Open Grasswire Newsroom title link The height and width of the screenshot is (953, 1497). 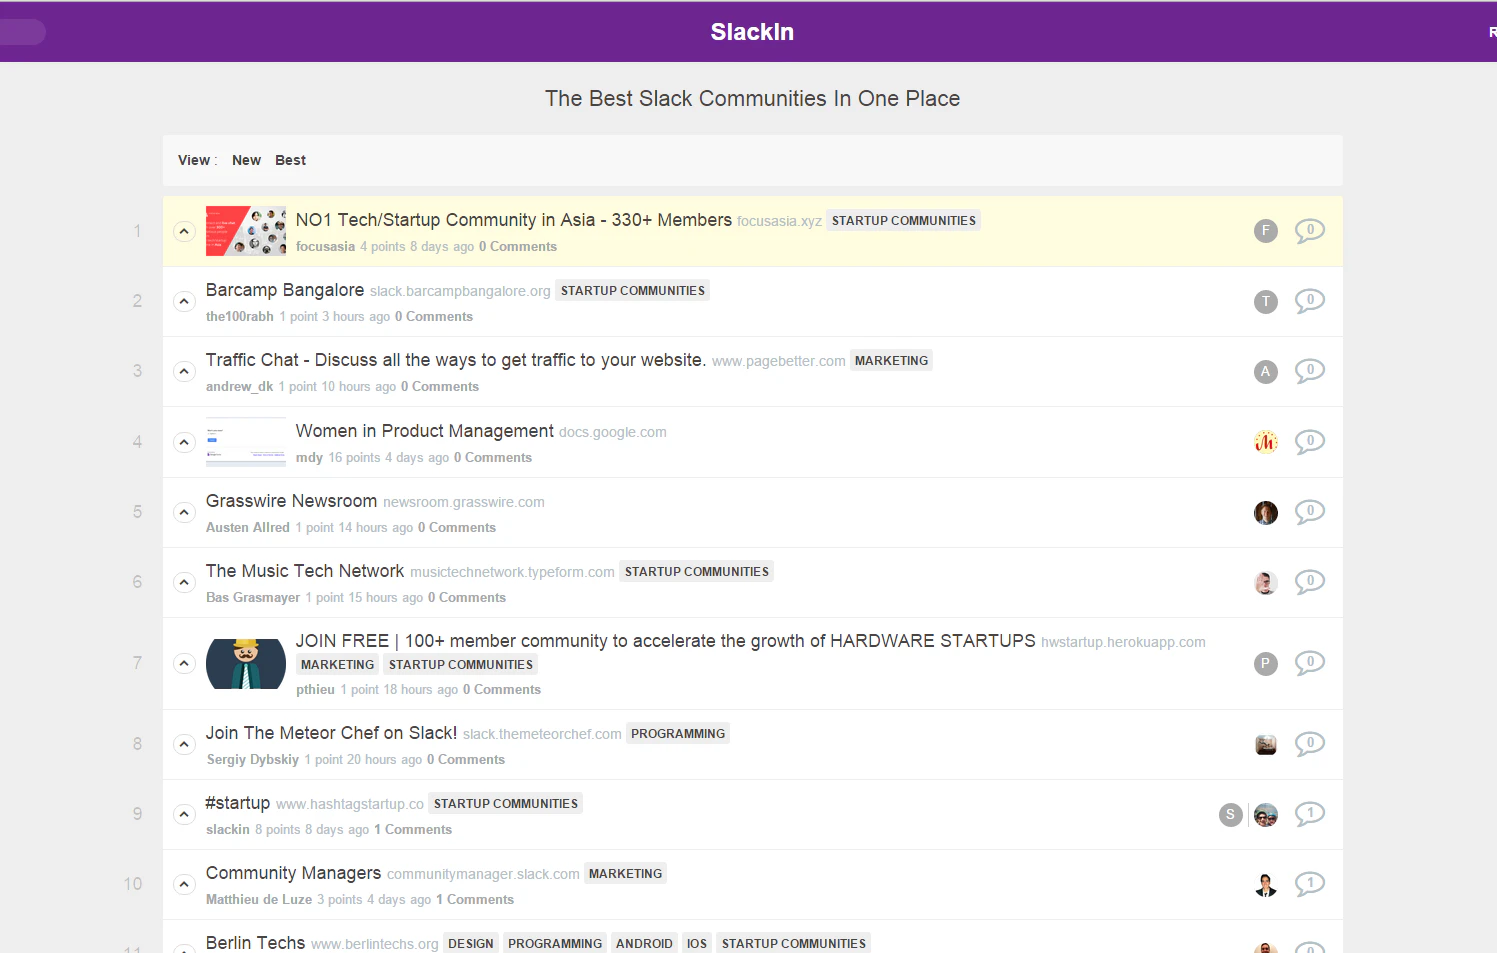tap(291, 501)
